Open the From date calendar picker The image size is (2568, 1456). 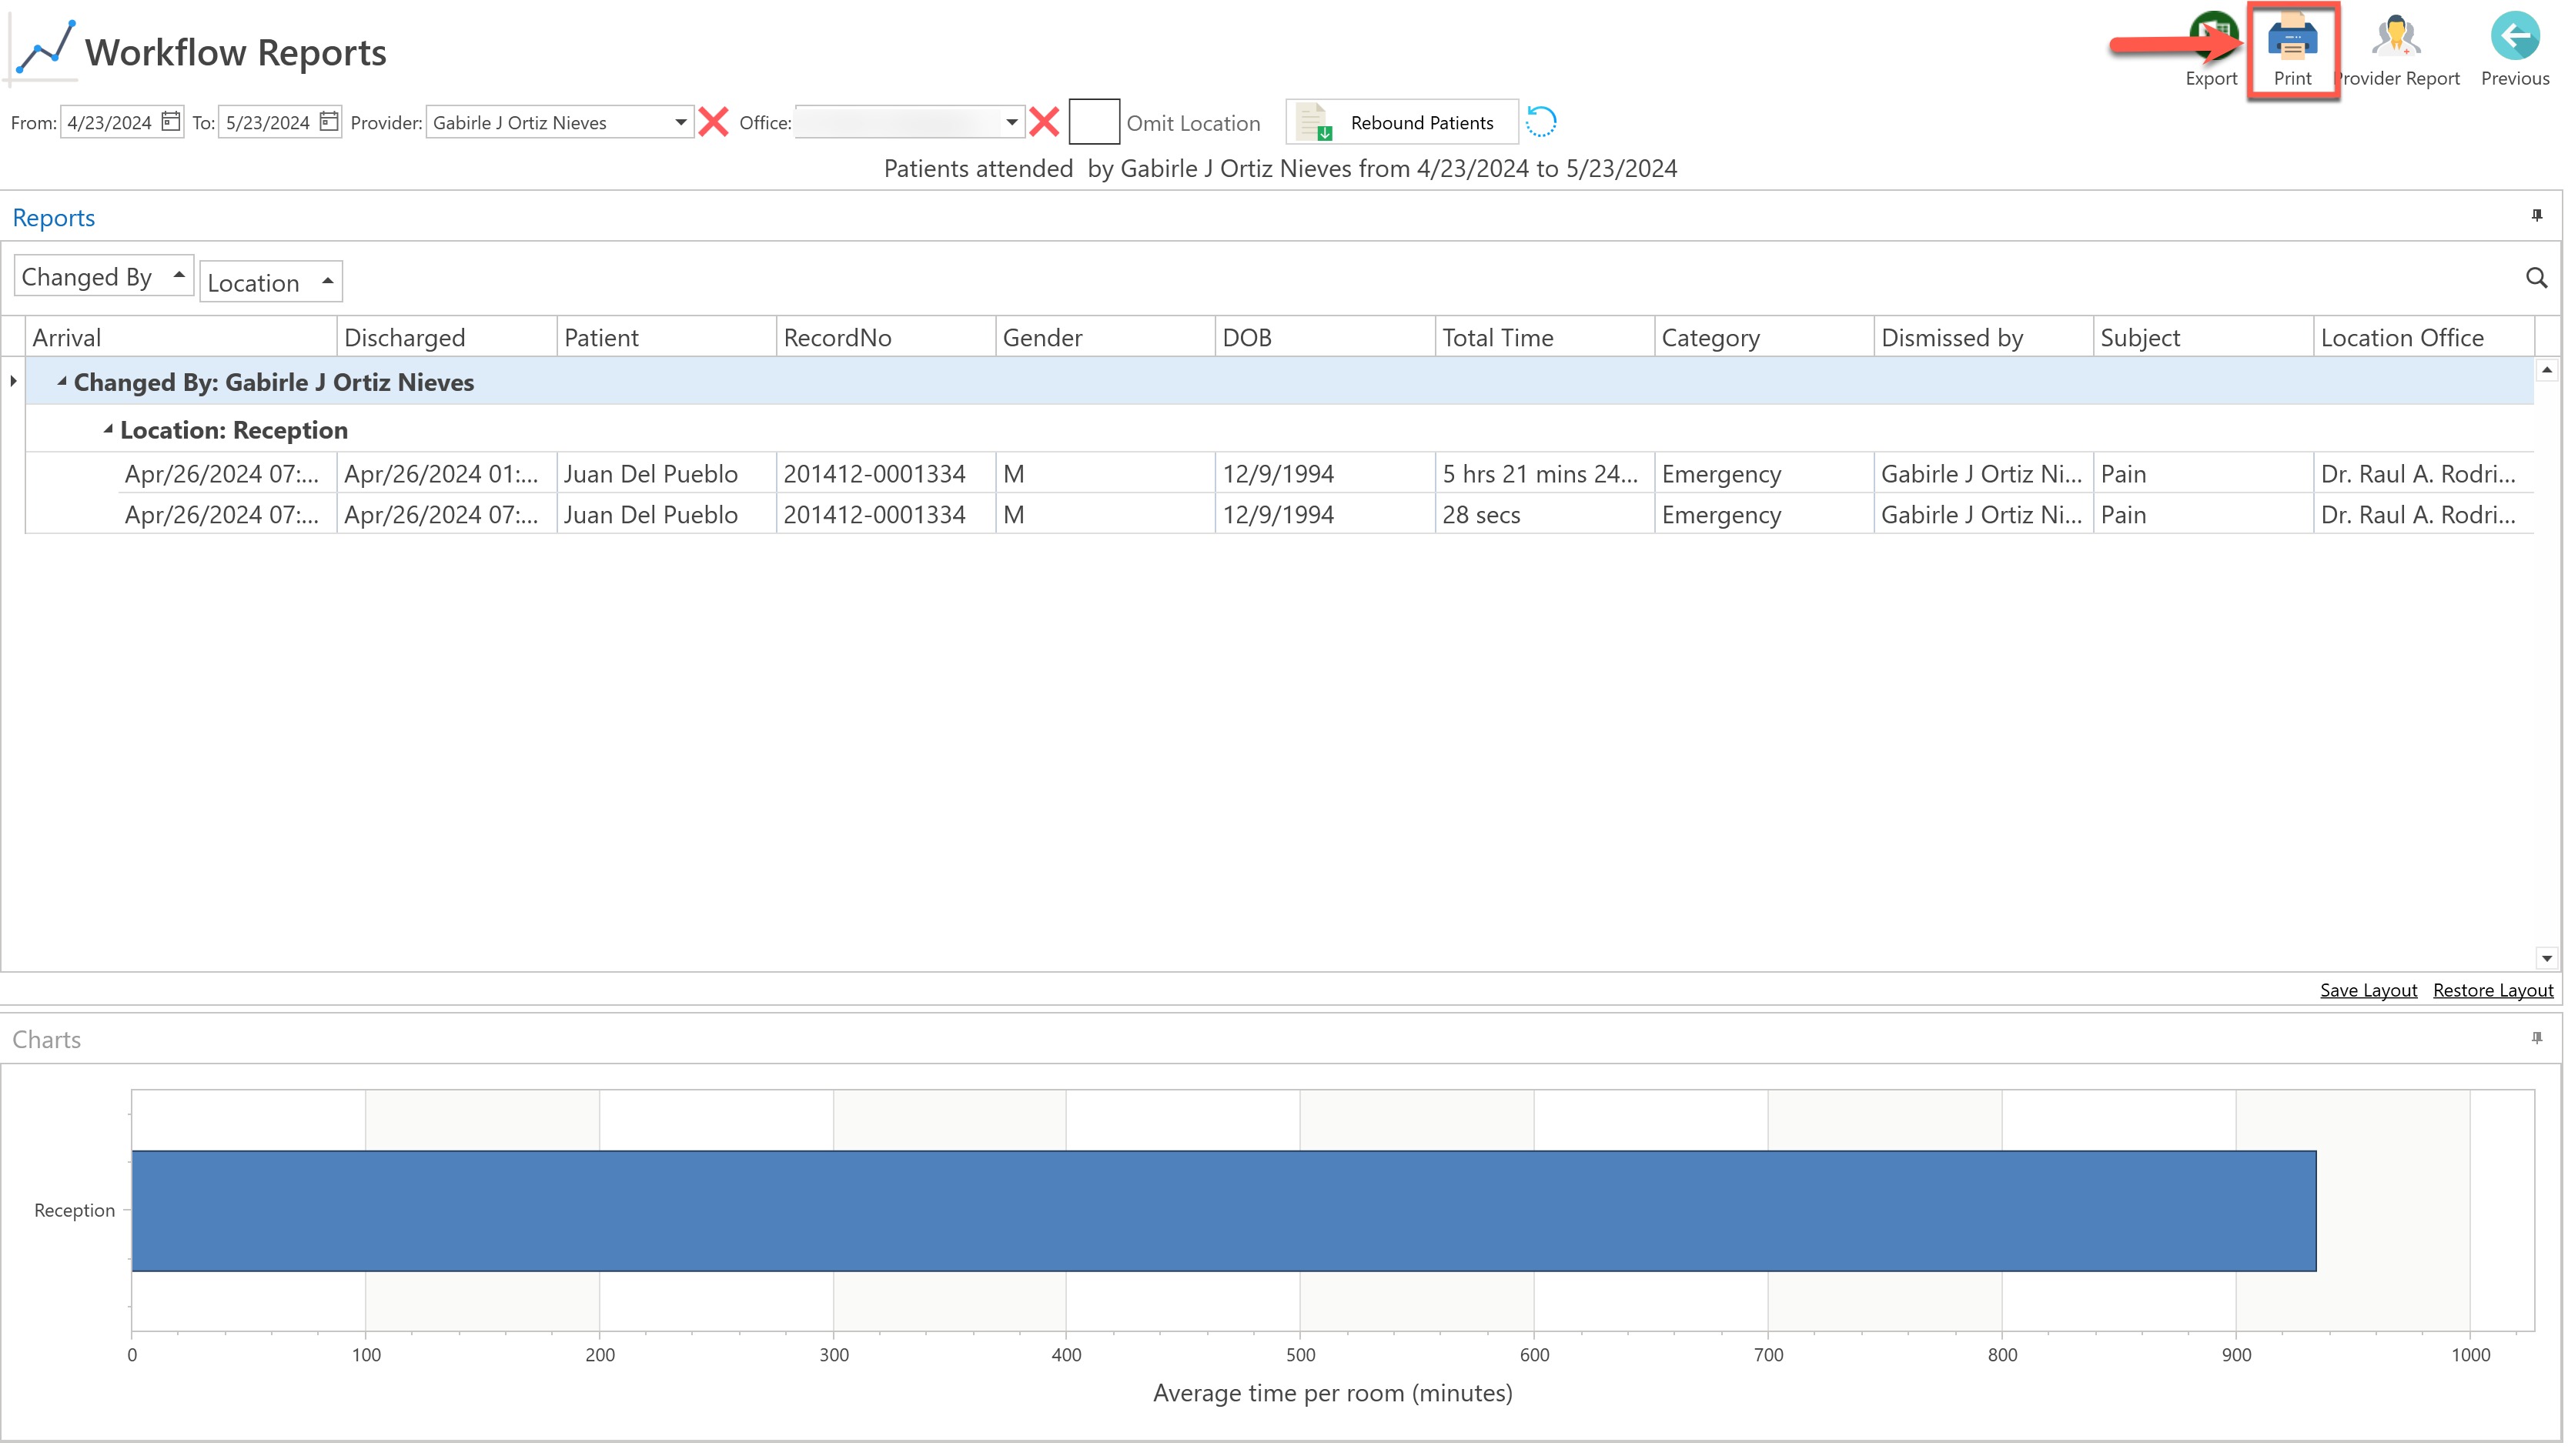[171, 121]
